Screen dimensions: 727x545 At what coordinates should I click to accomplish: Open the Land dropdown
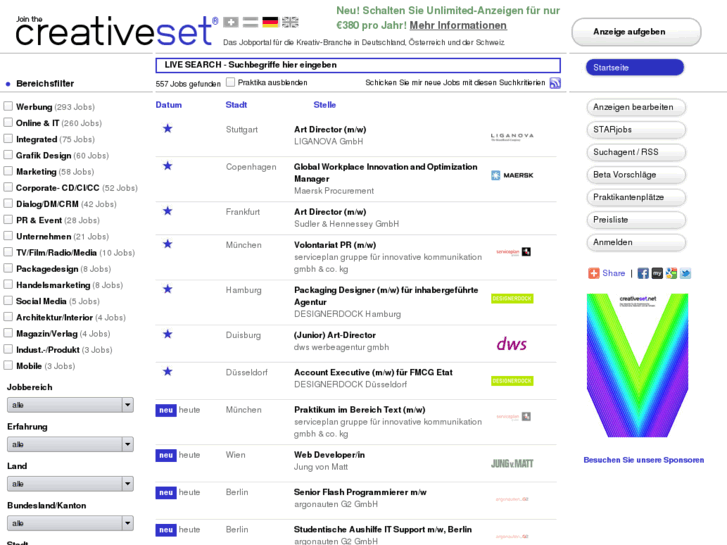tap(70, 484)
